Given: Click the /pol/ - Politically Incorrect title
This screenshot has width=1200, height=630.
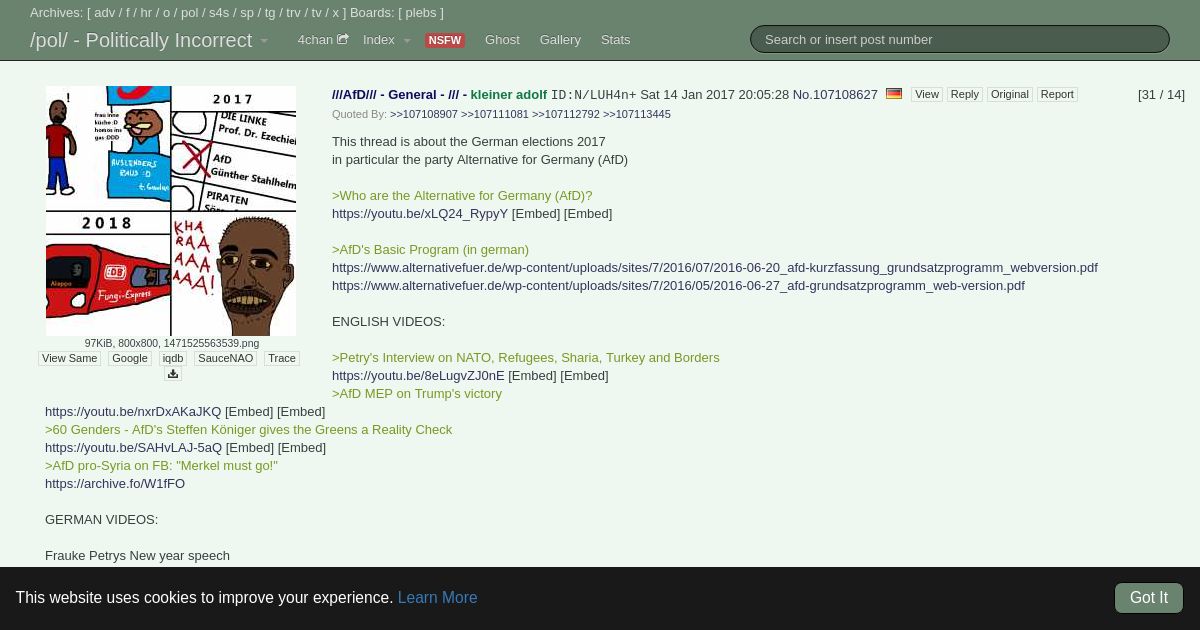Looking at the screenshot, I should tap(141, 41).
